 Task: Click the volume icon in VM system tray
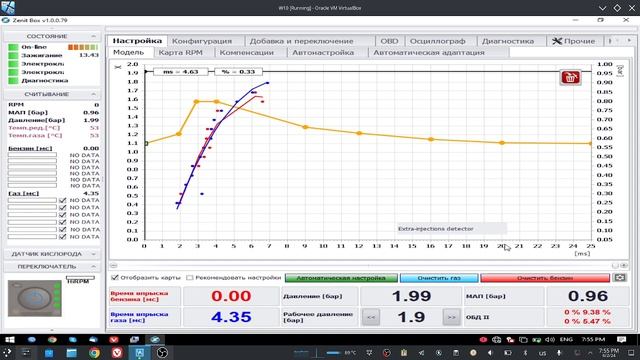coord(550,340)
